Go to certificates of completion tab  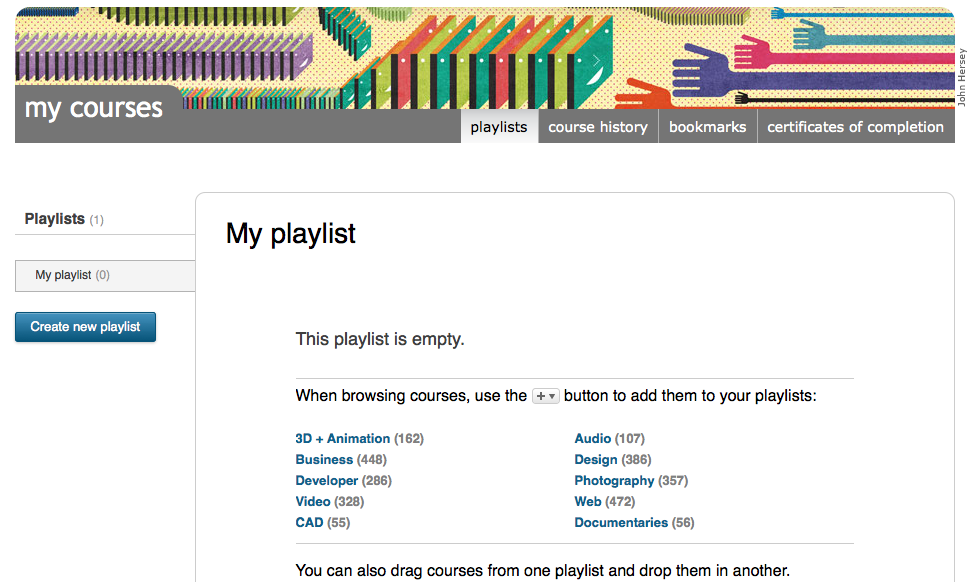point(855,127)
